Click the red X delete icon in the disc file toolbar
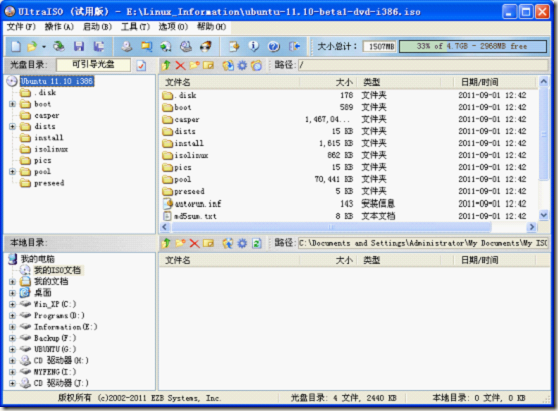Viewport: 558px width, 411px height. (x=180, y=65)
